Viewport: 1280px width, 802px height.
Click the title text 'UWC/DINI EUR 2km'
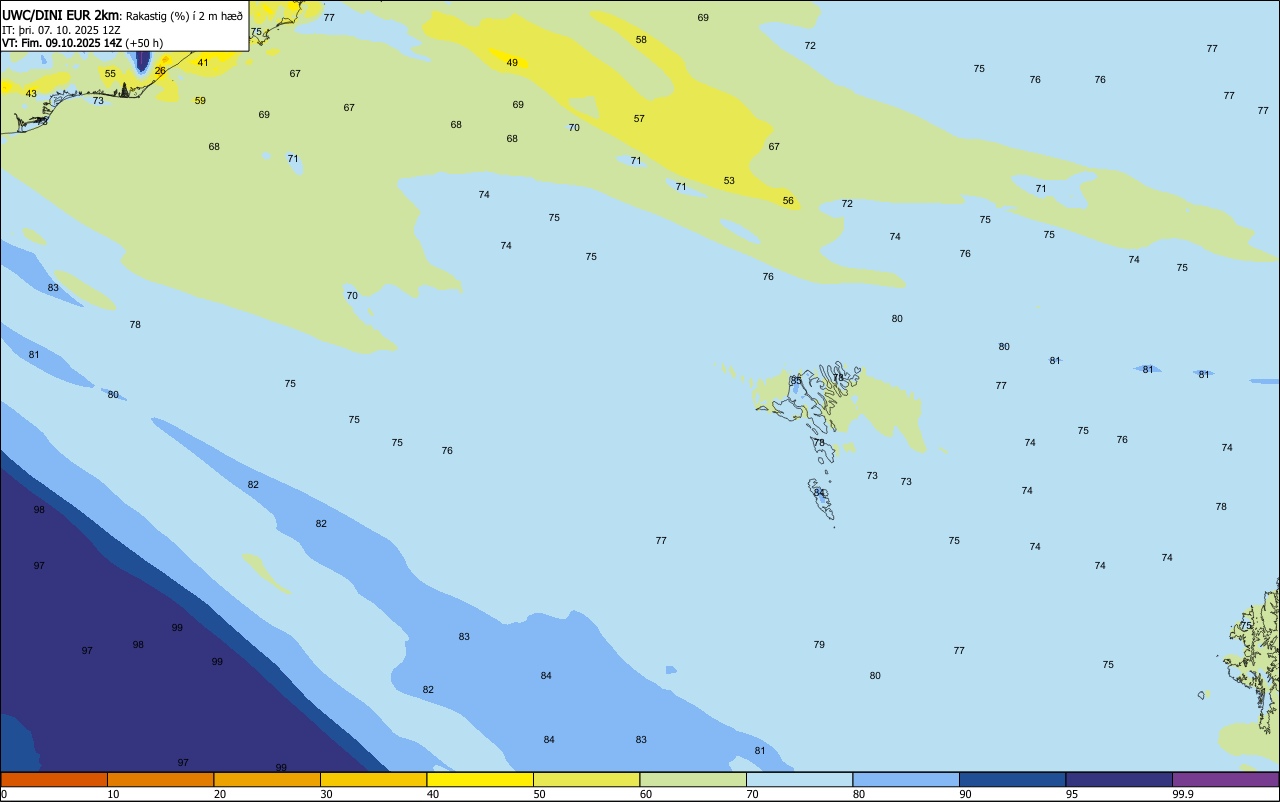[60, 15]
